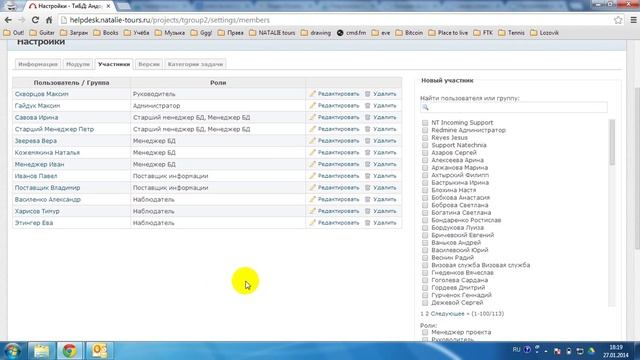Viewport: 640px width, 360px height.
Task: Click the page vertical scrollbar
Action: point(637,167)
